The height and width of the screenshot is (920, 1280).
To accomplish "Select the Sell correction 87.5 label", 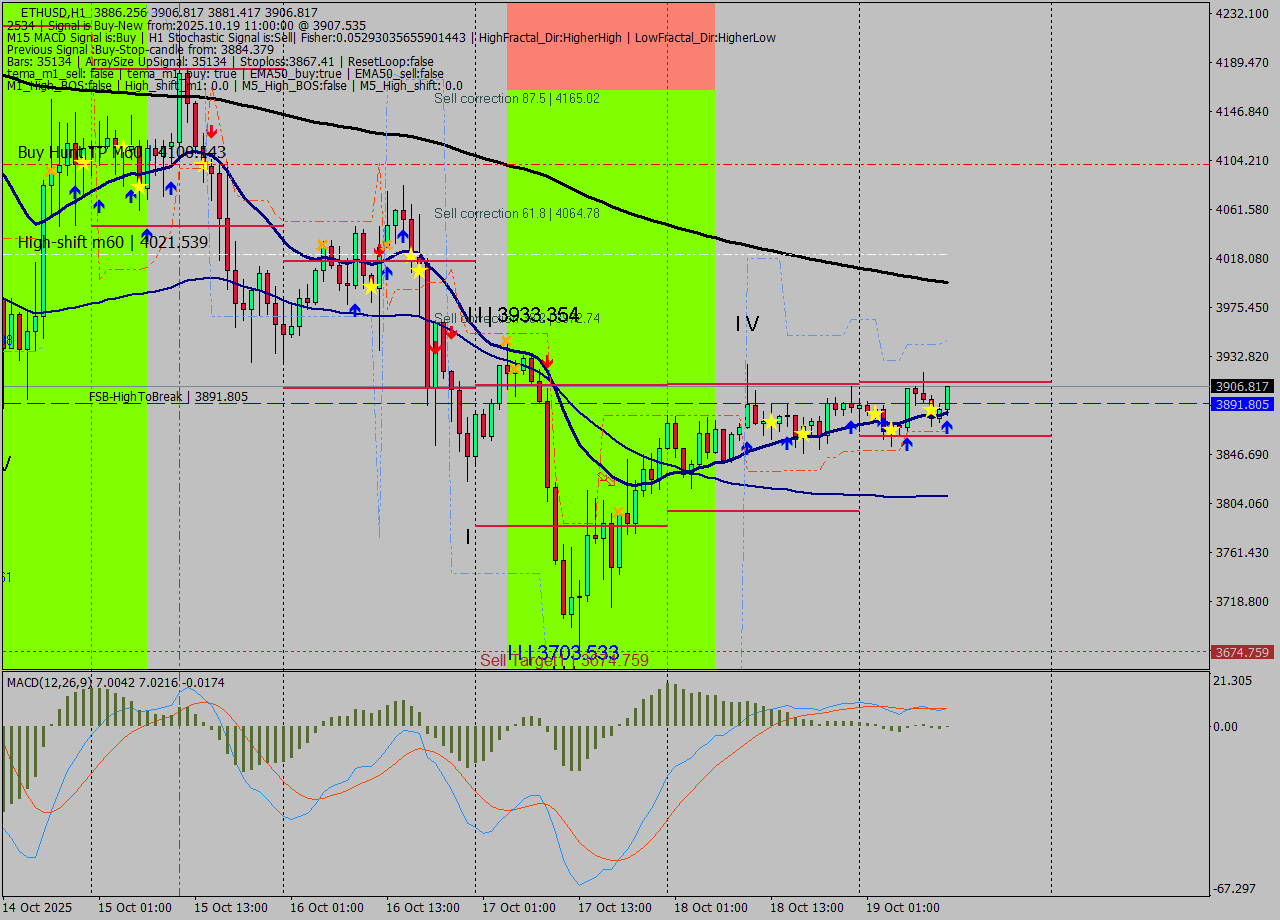I will 516,99.
